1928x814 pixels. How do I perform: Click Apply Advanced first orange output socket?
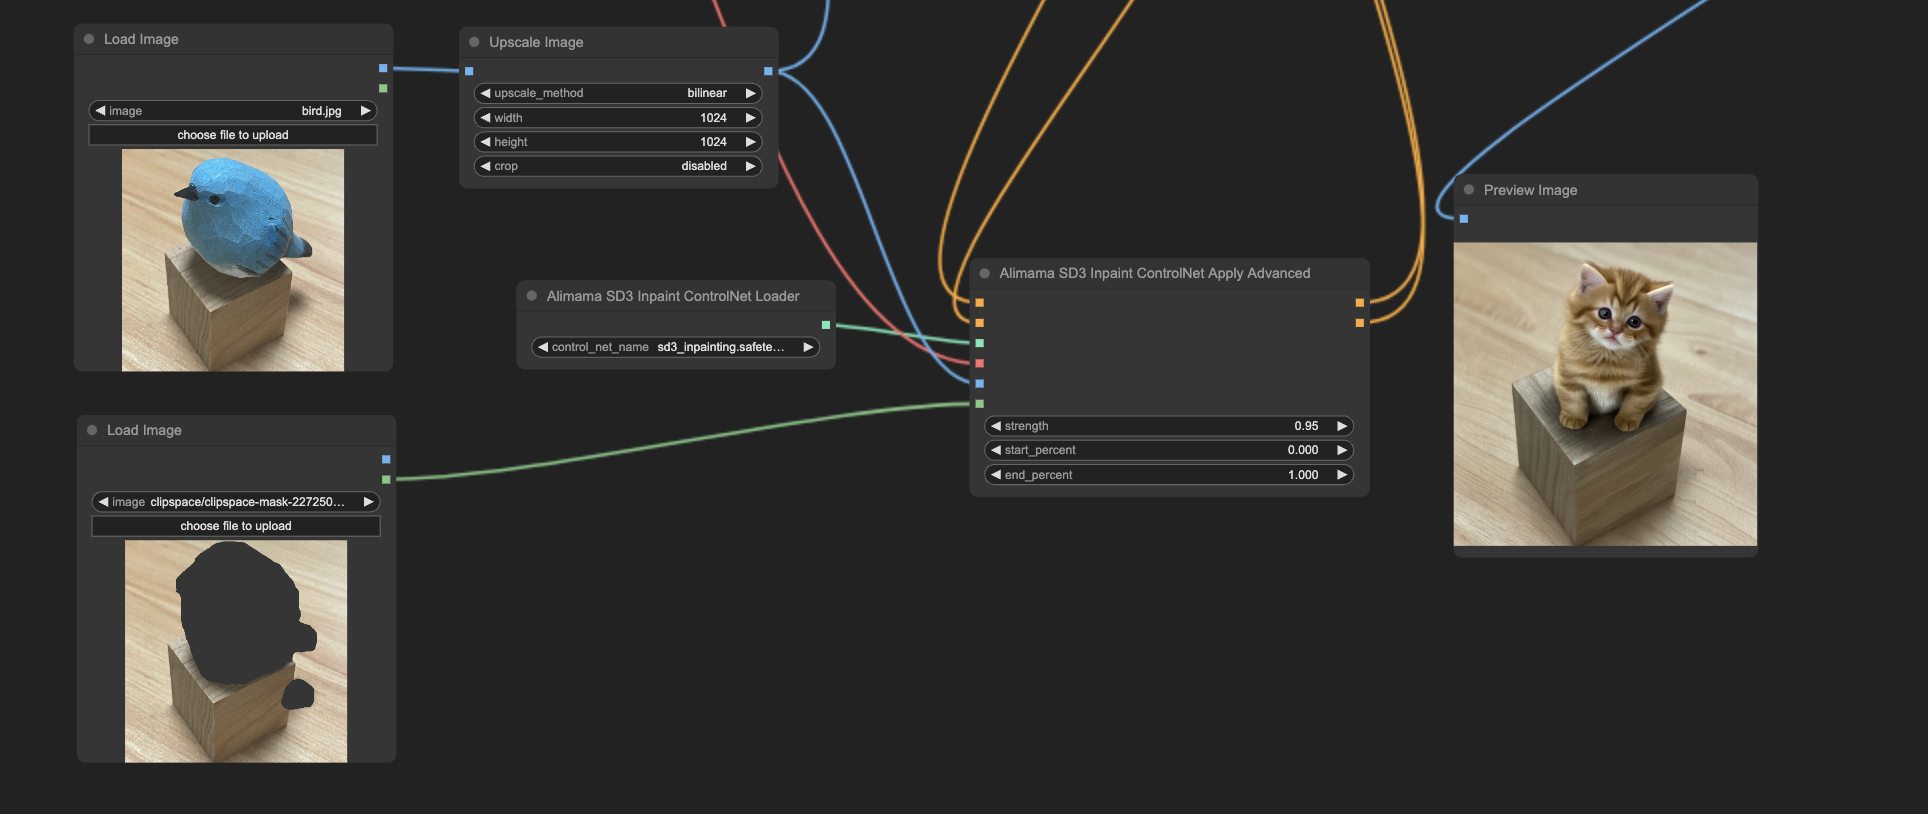coord(1359,302)
